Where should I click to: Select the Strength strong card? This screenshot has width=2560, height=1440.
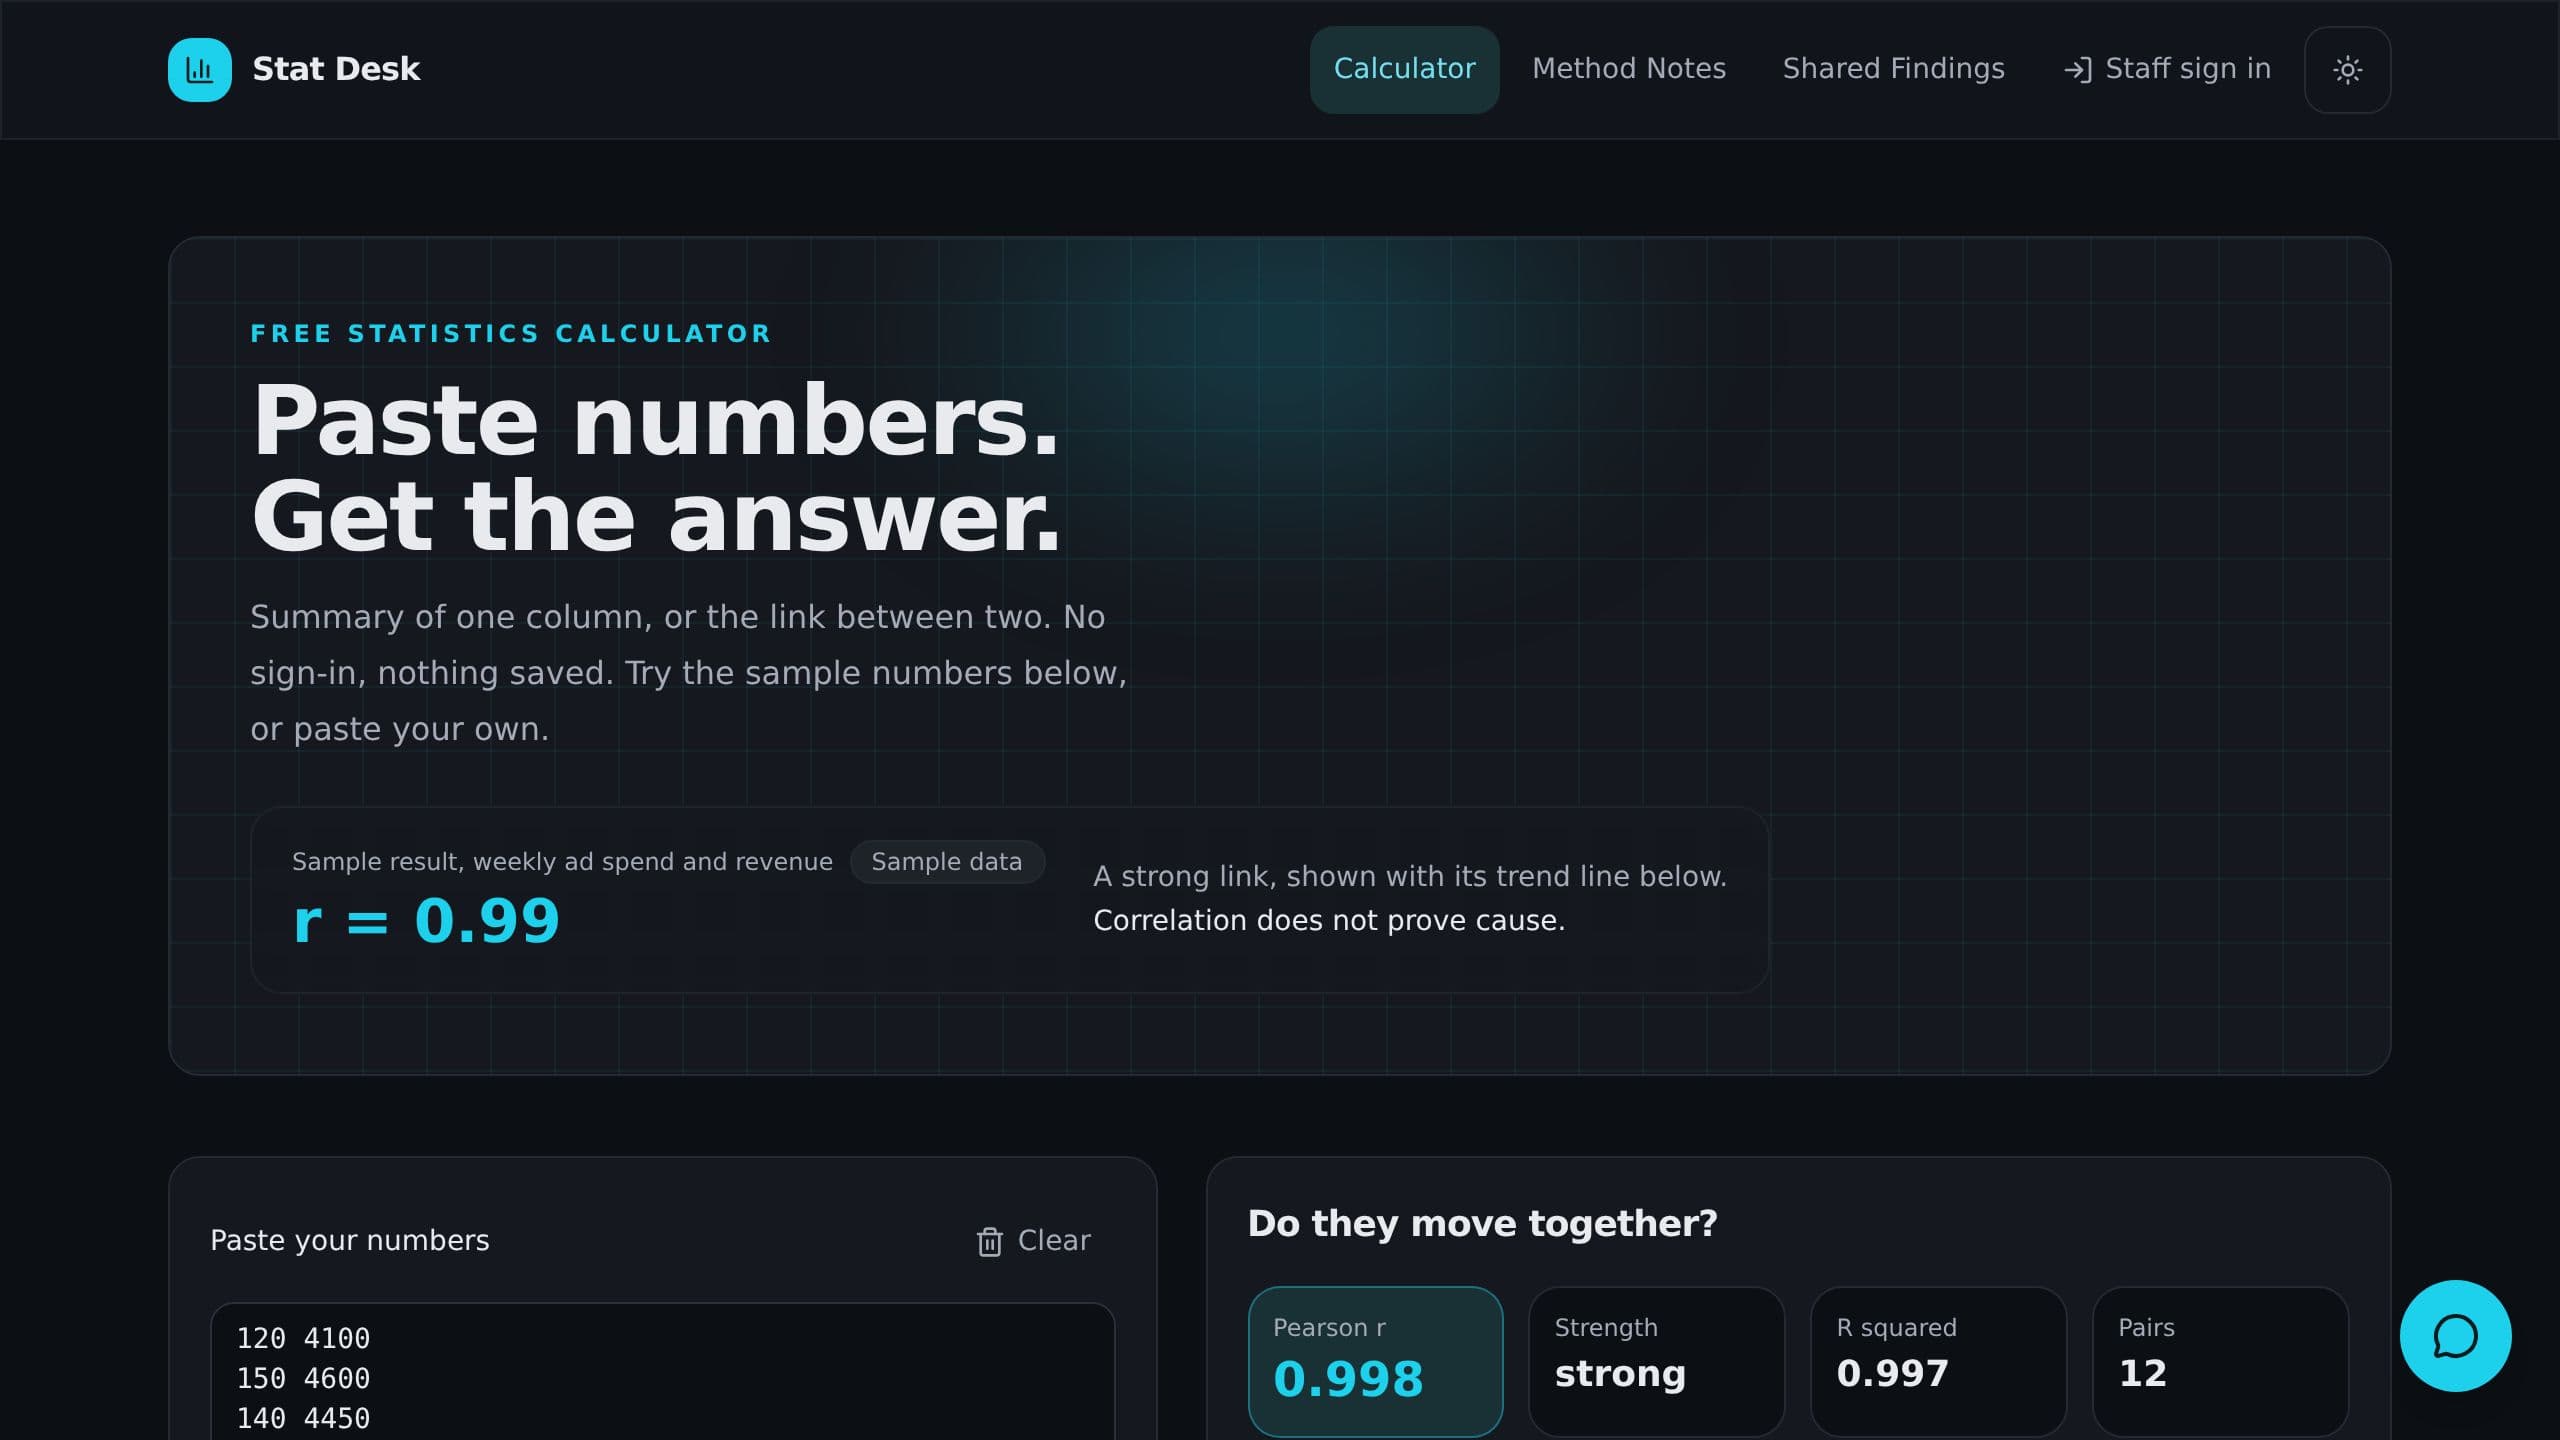pyautogui.click(x=1657, y=1362)
